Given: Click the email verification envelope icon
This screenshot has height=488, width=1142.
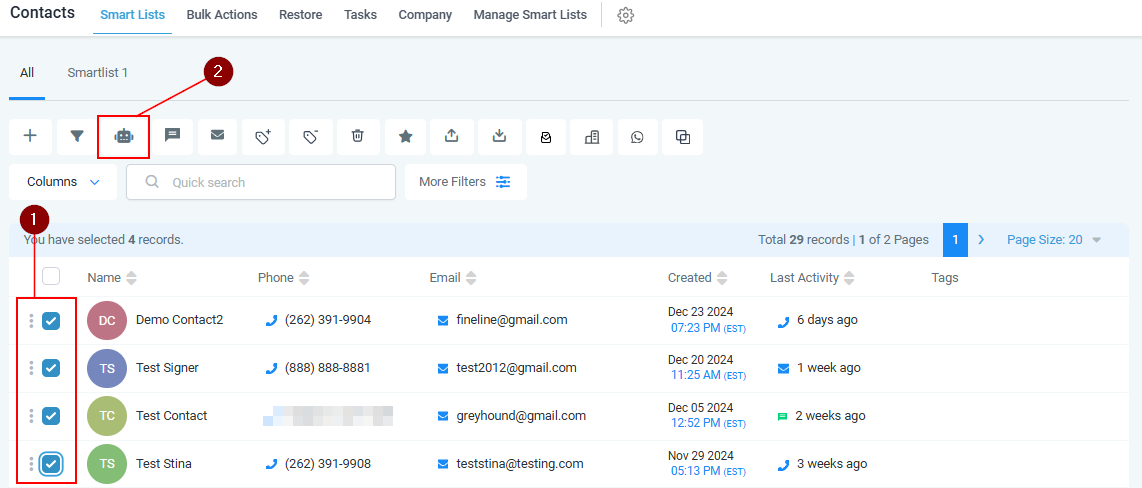Looking at the screenshot, I should [546, 137].
